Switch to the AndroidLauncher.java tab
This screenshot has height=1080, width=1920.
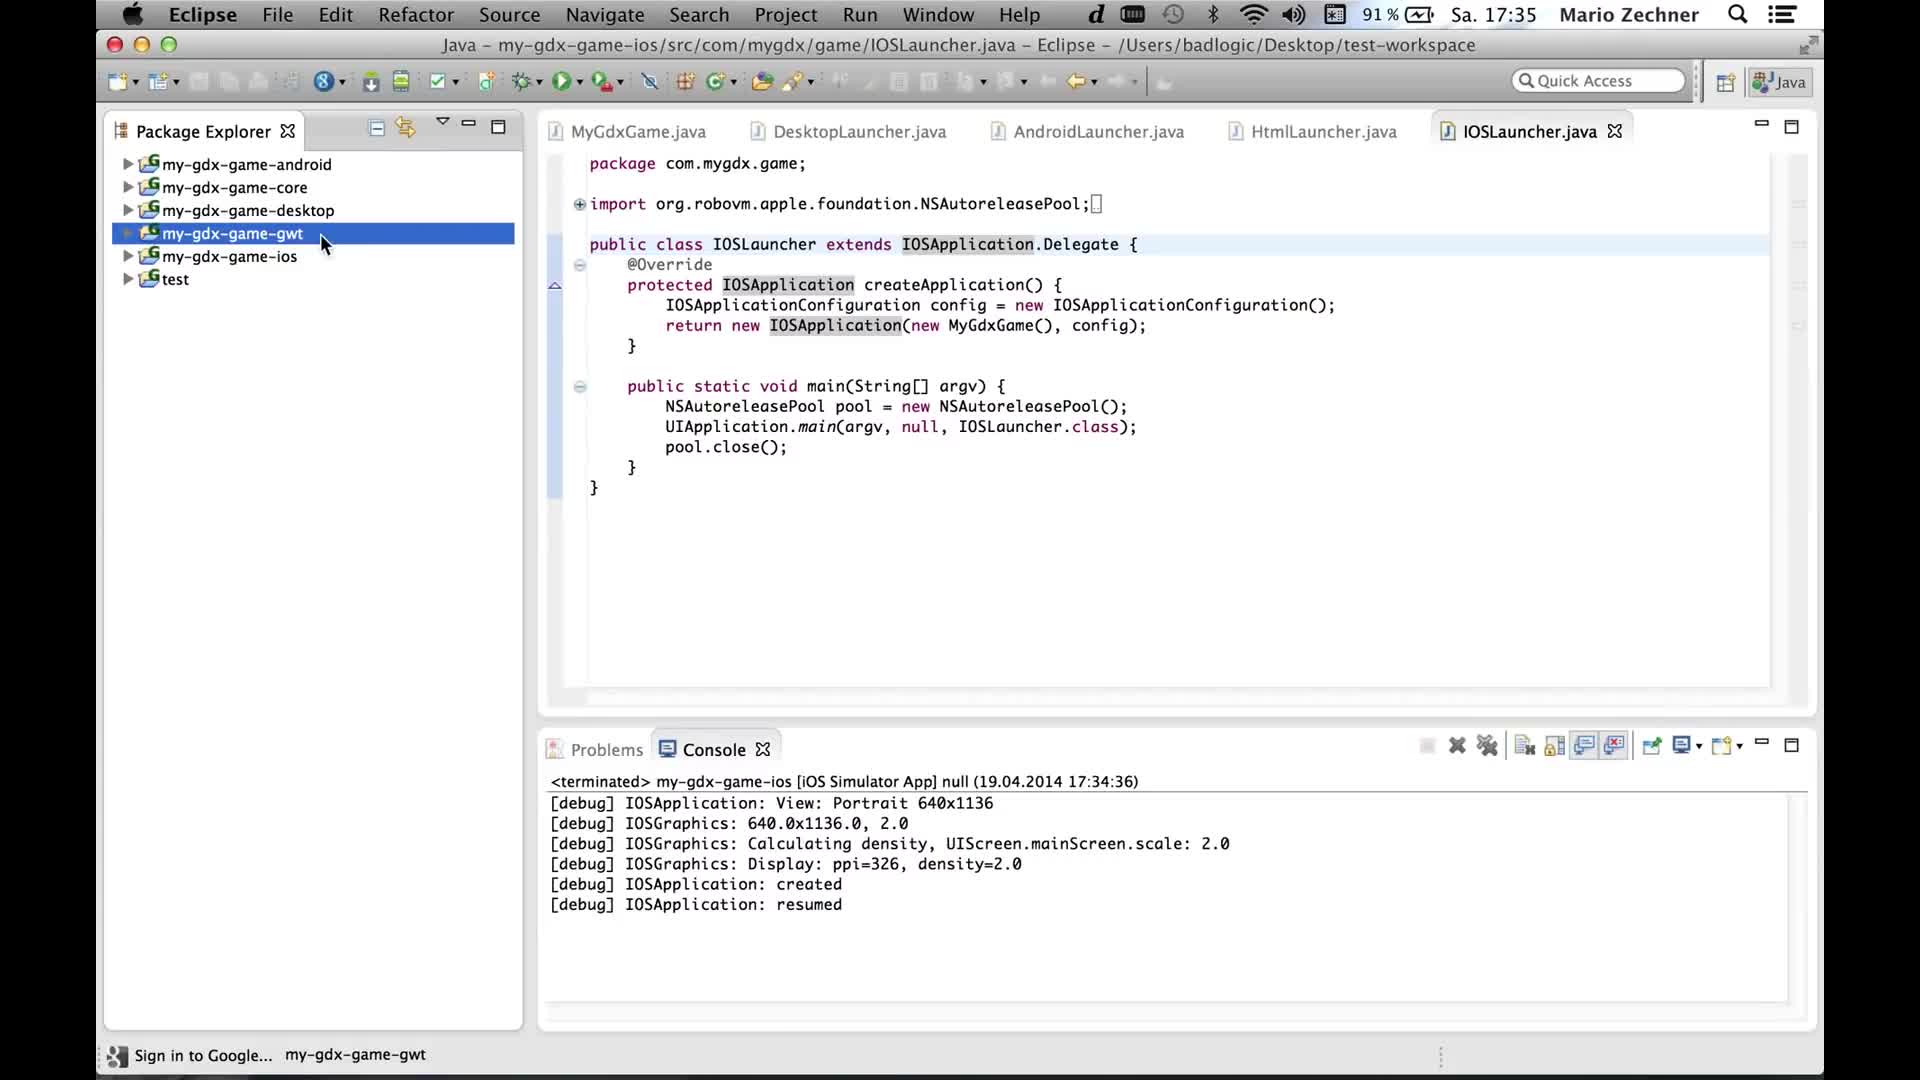(x=1098, y=131)
